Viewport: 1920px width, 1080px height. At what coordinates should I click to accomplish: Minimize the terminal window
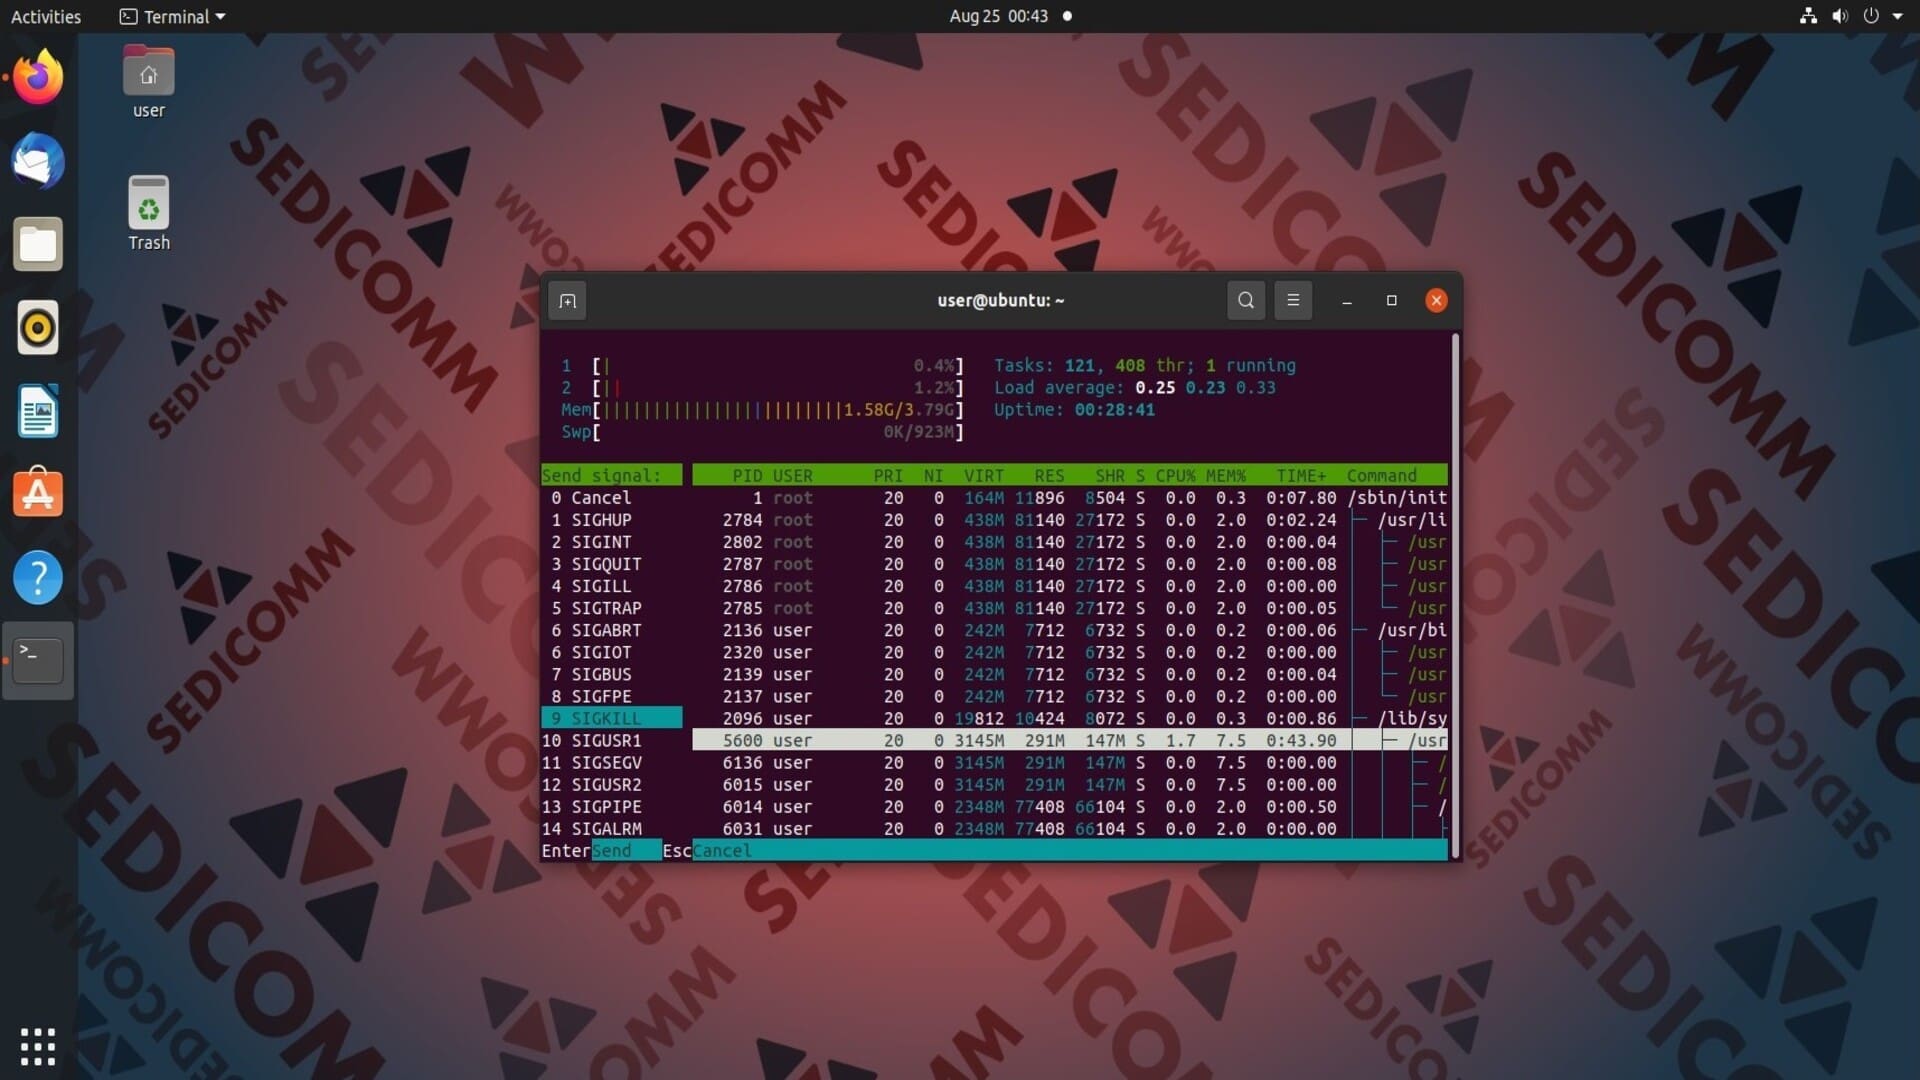(1347, 300)
